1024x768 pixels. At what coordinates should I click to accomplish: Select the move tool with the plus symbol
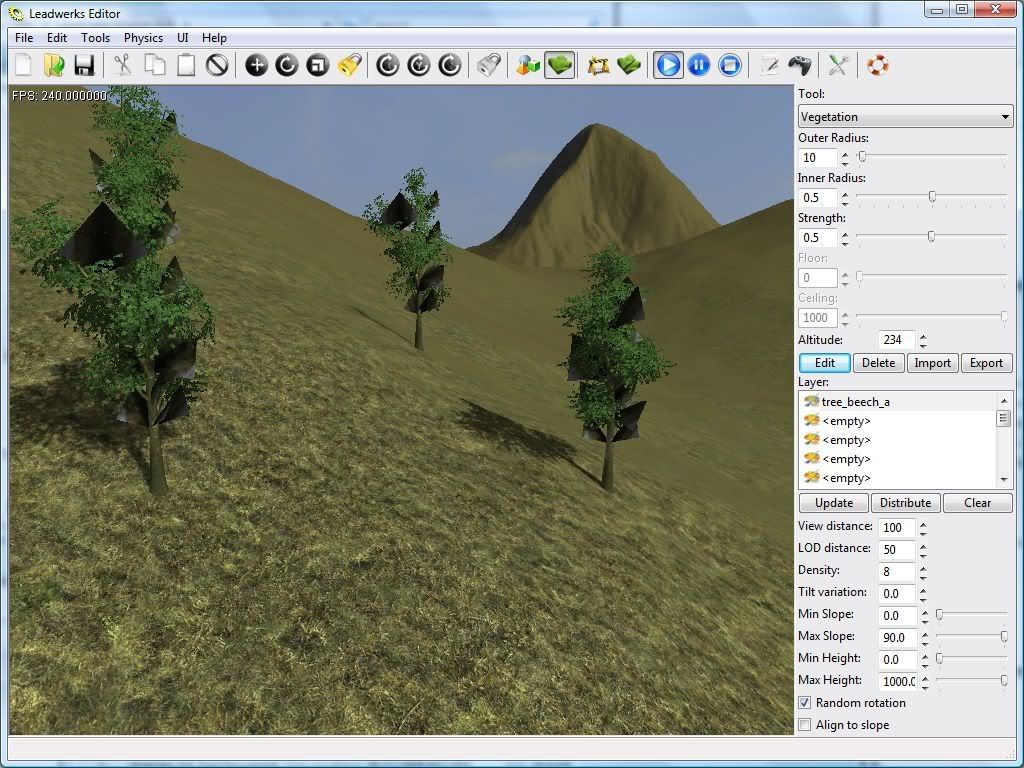click(256, 65)
